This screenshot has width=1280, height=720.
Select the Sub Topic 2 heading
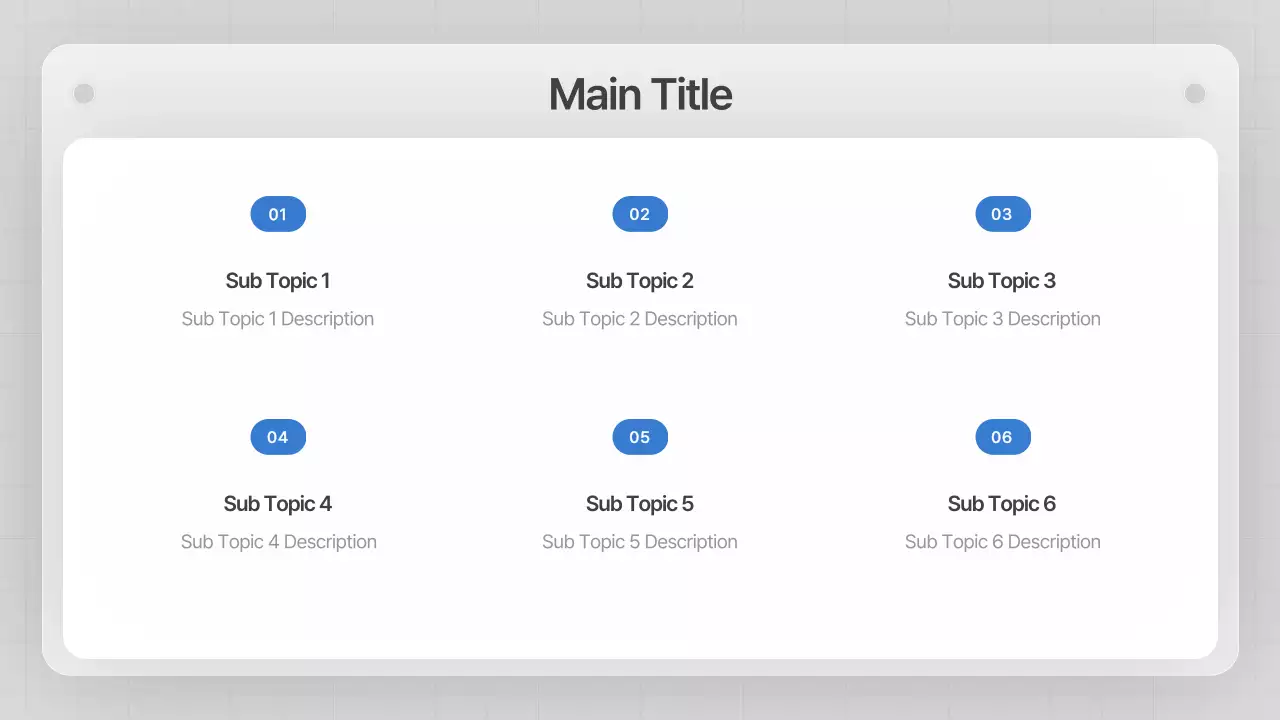(x=640, y=281)
